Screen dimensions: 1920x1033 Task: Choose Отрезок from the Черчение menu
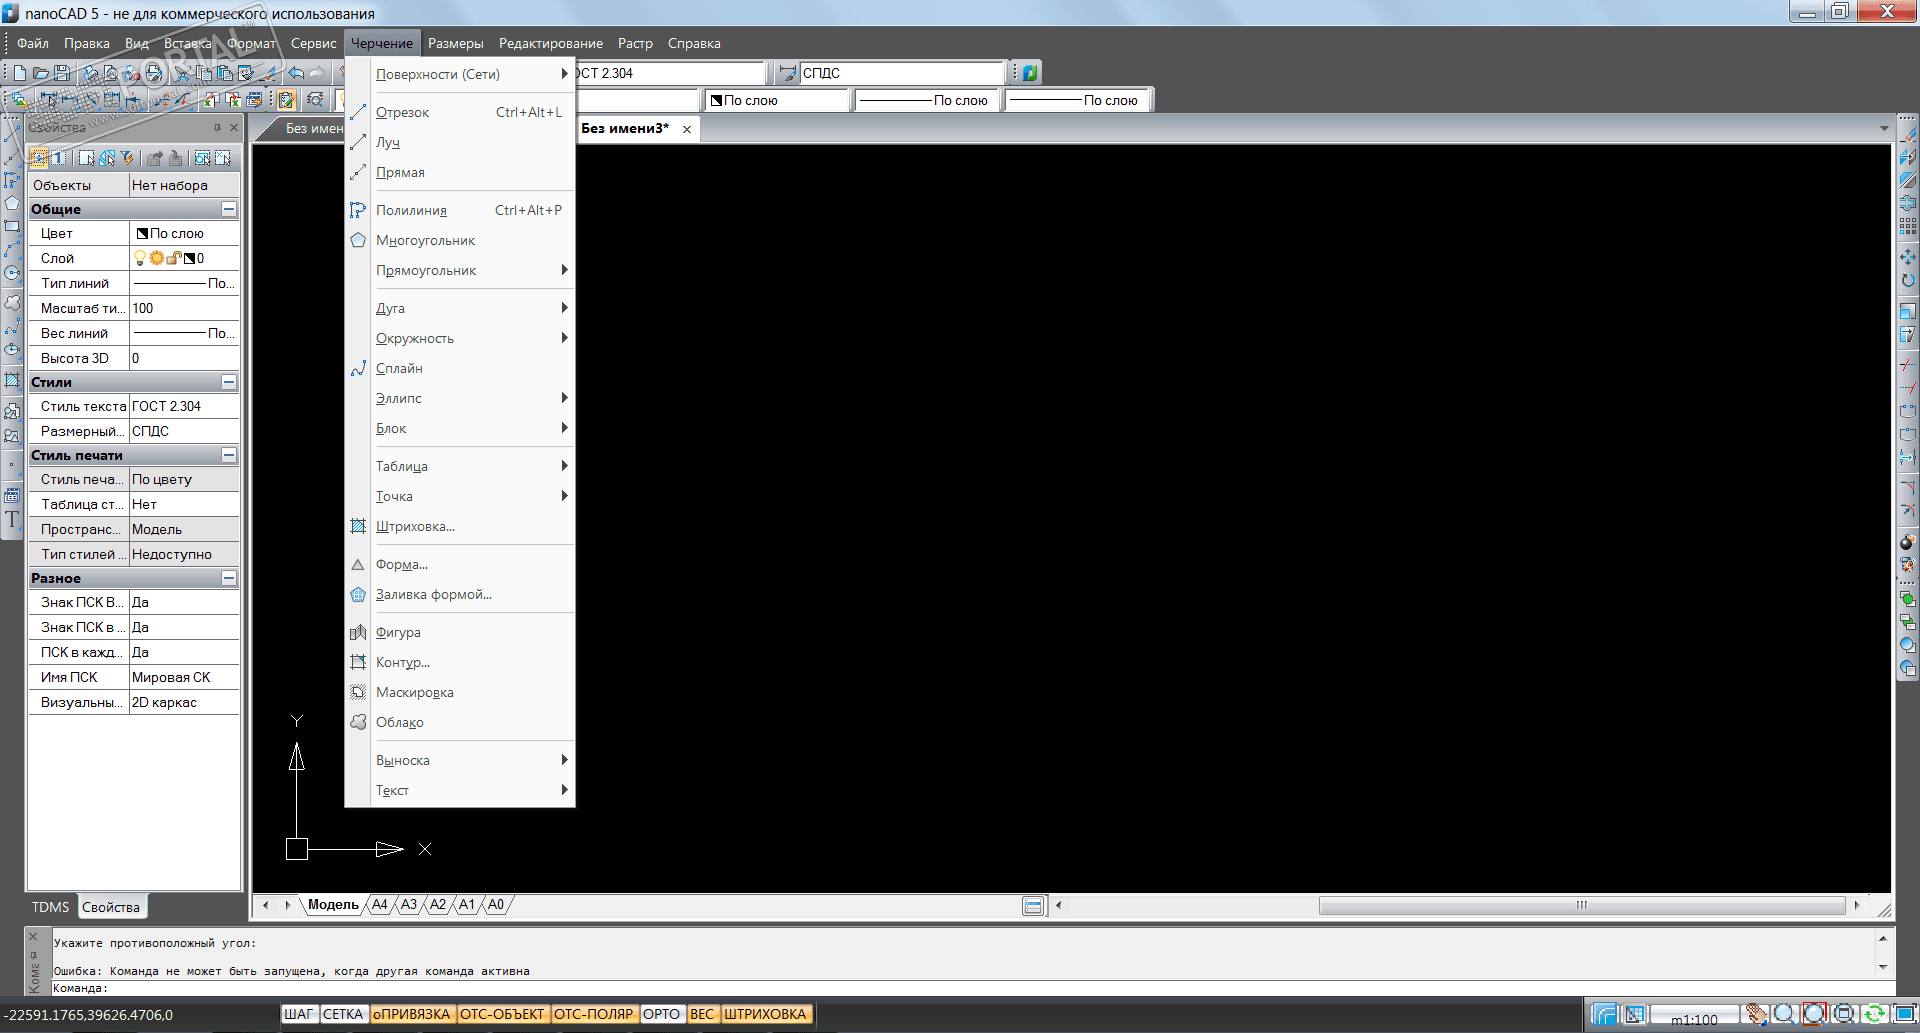tap(460, 112)
